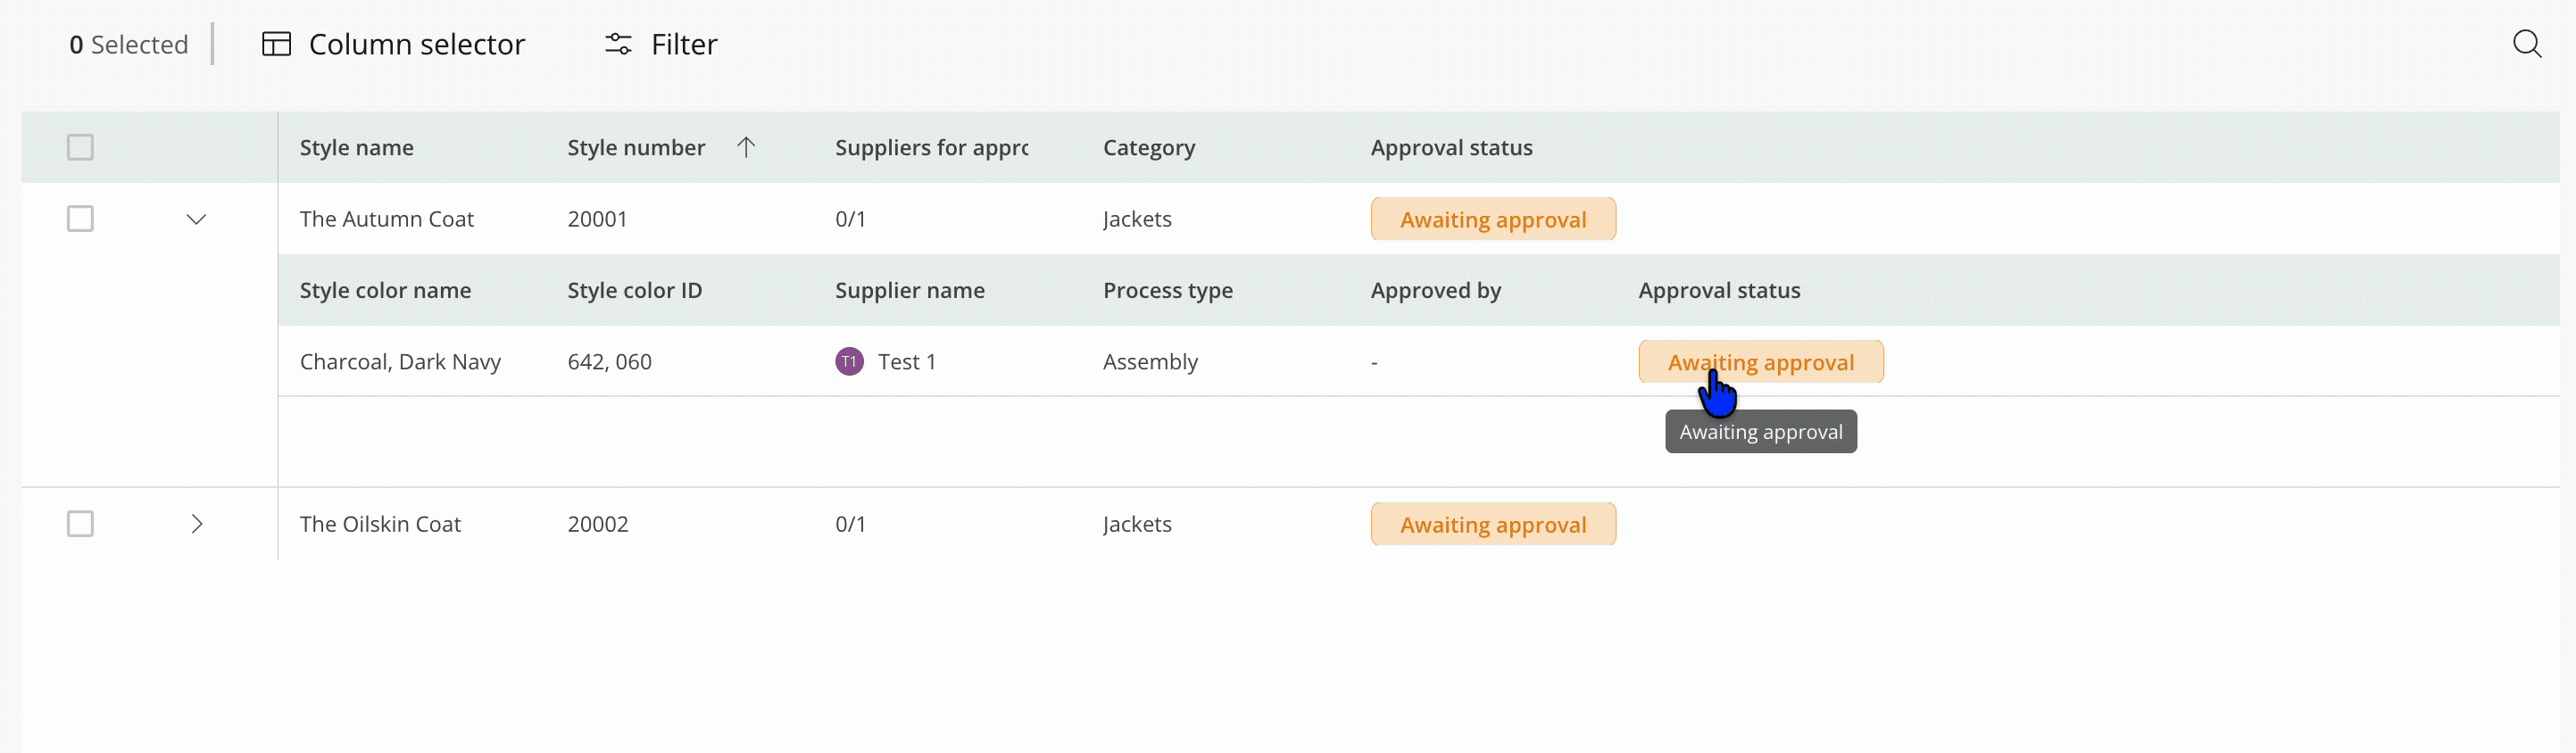Click The Oilskin Coat style name
2576x753 pixels.
(x=380, y=523)
